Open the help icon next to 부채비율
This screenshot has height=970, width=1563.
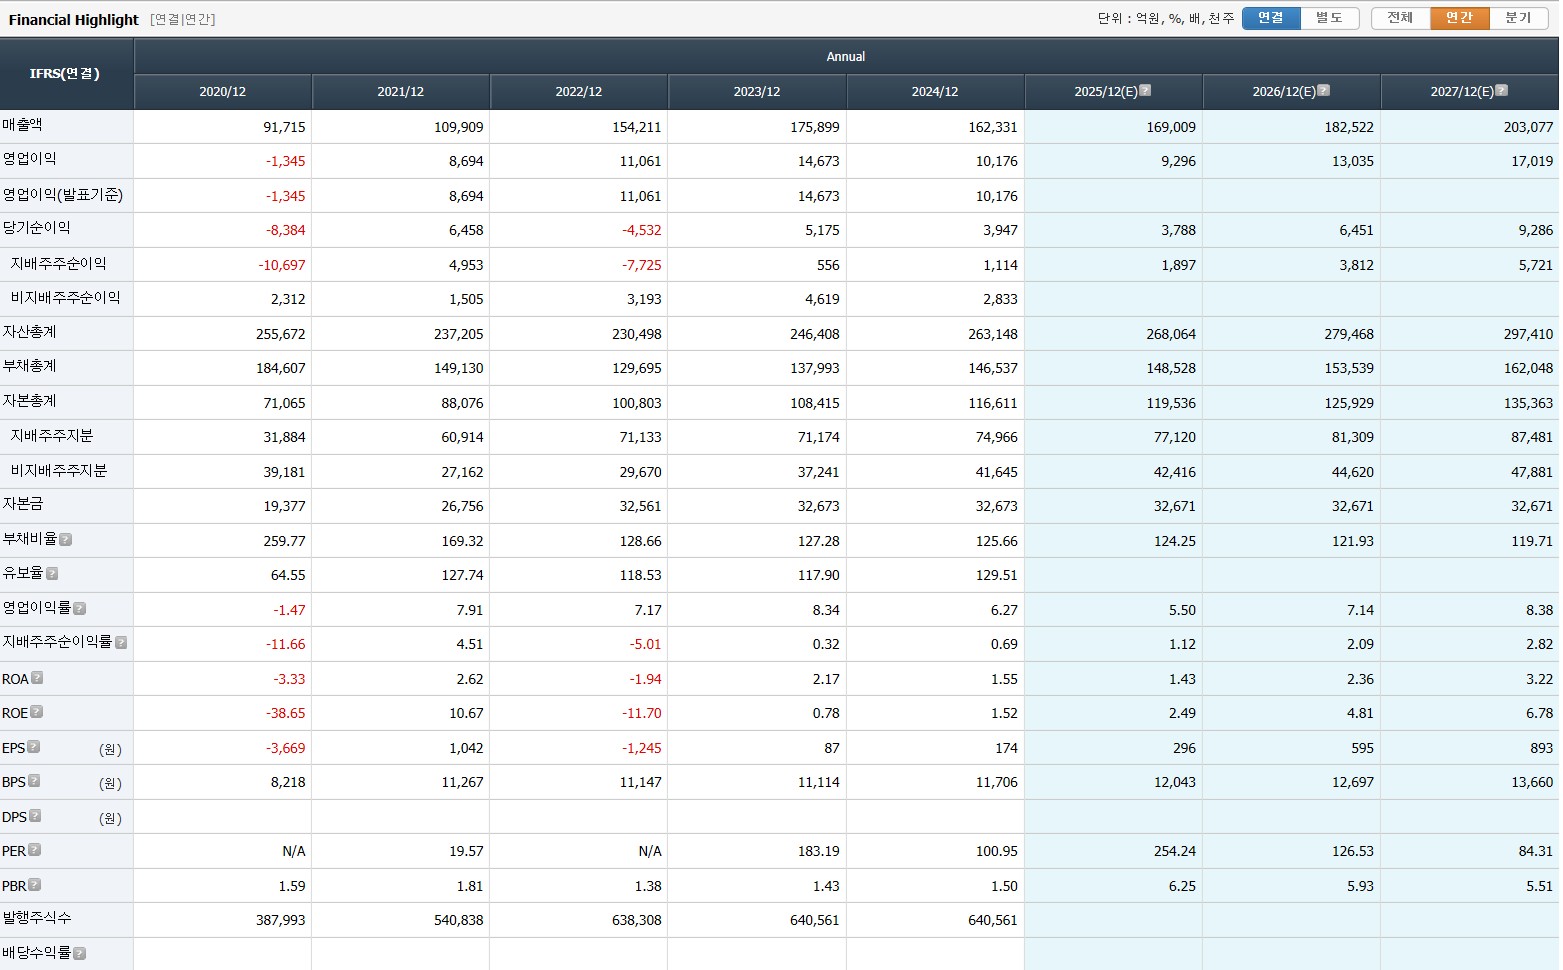(x=65, y=540)
